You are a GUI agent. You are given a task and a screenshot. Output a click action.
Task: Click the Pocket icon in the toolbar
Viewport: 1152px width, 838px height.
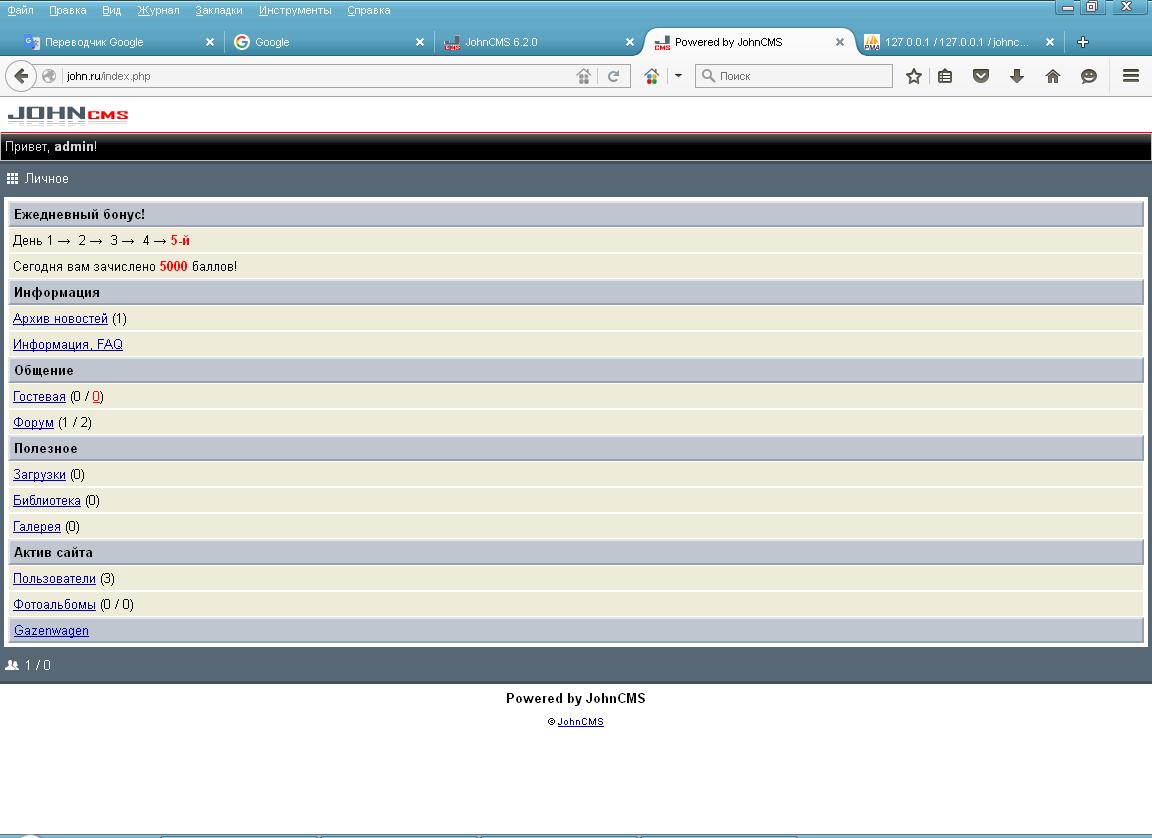(981, 76)
